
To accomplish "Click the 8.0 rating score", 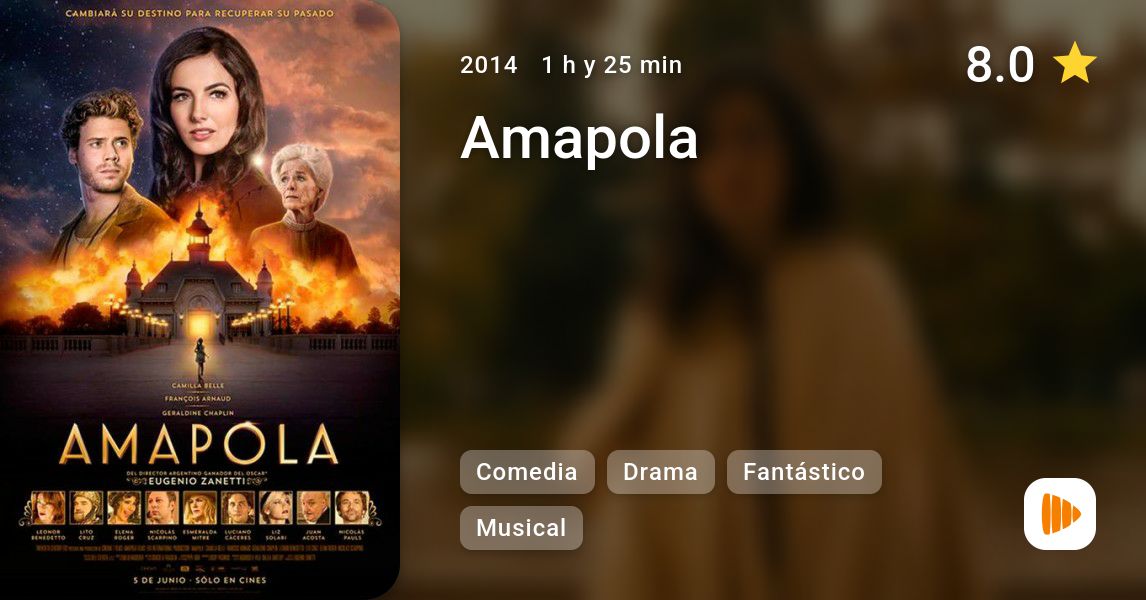I will [1000, 64].
